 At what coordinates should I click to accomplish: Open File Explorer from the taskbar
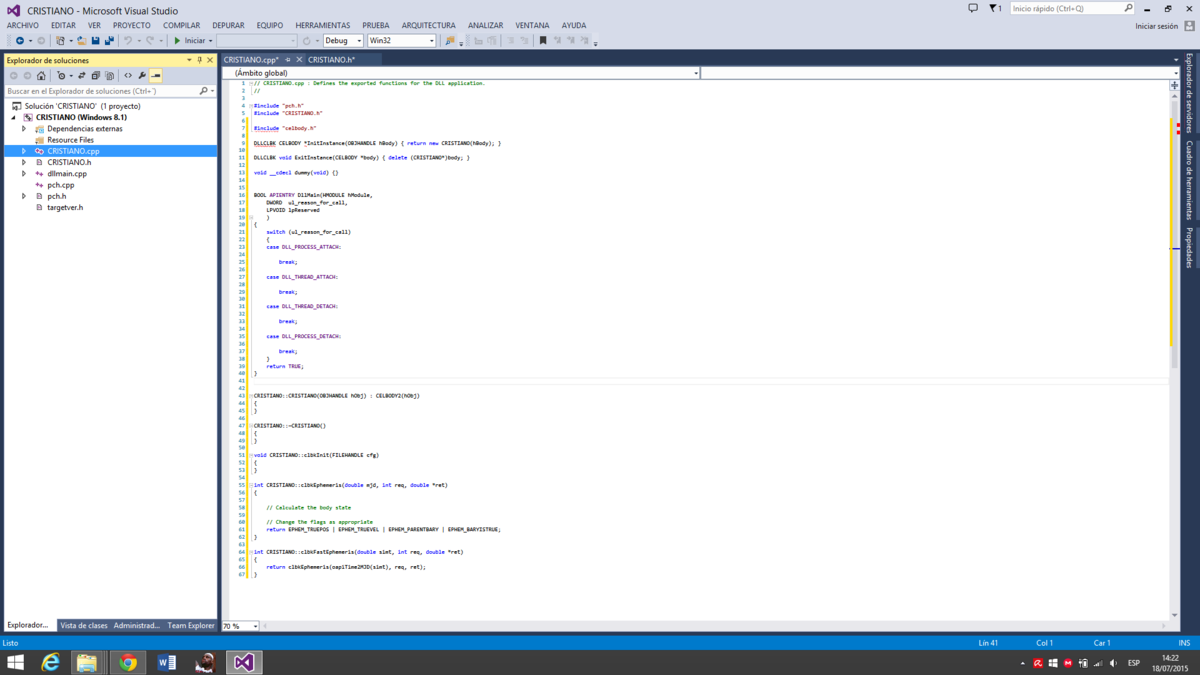click(x=87, y=662)
